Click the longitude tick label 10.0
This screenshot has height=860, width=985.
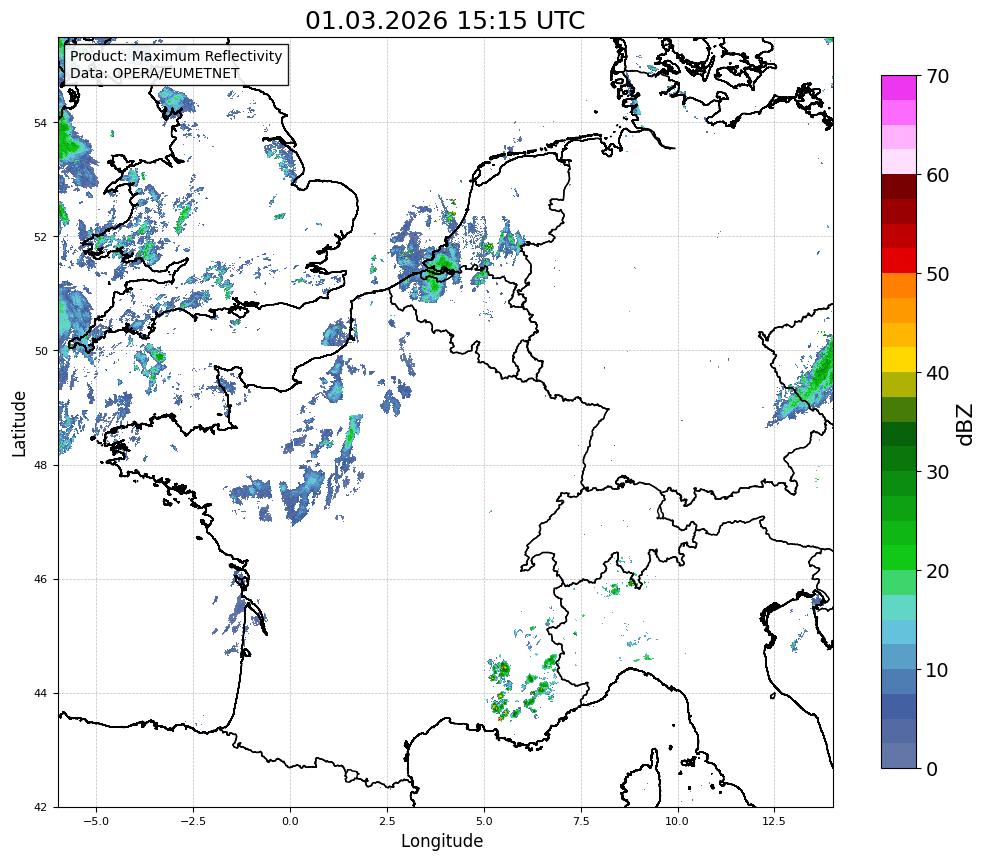pyautogui.click(x=677, y=821)
